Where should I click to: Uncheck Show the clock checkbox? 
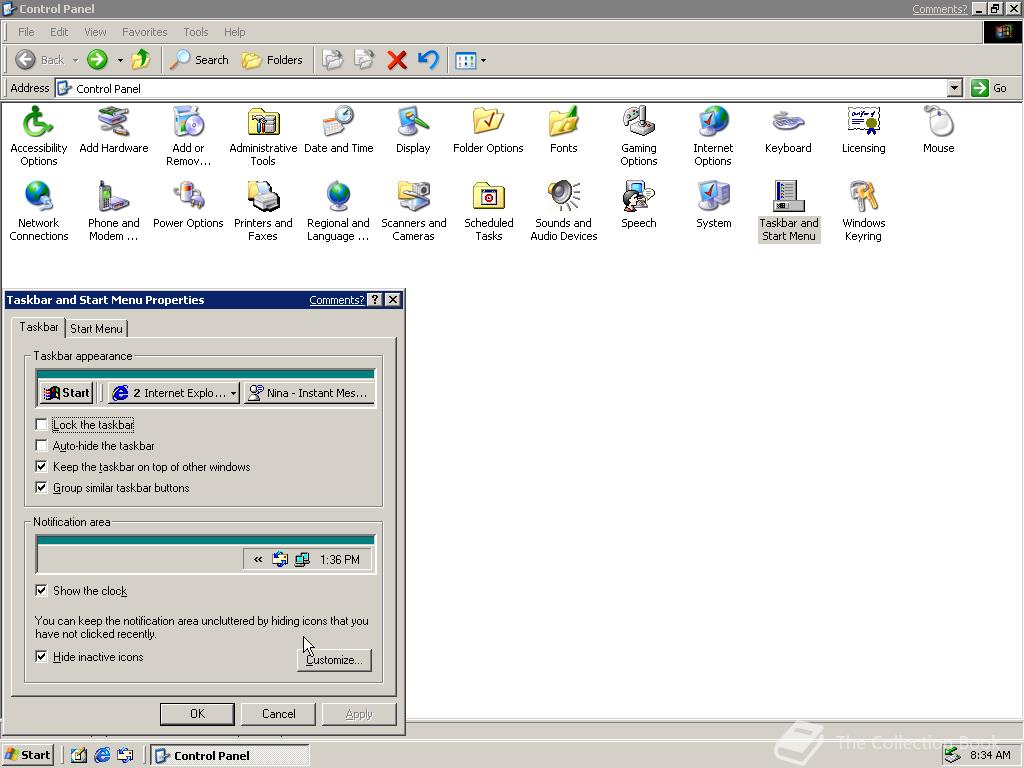point(42,591)
